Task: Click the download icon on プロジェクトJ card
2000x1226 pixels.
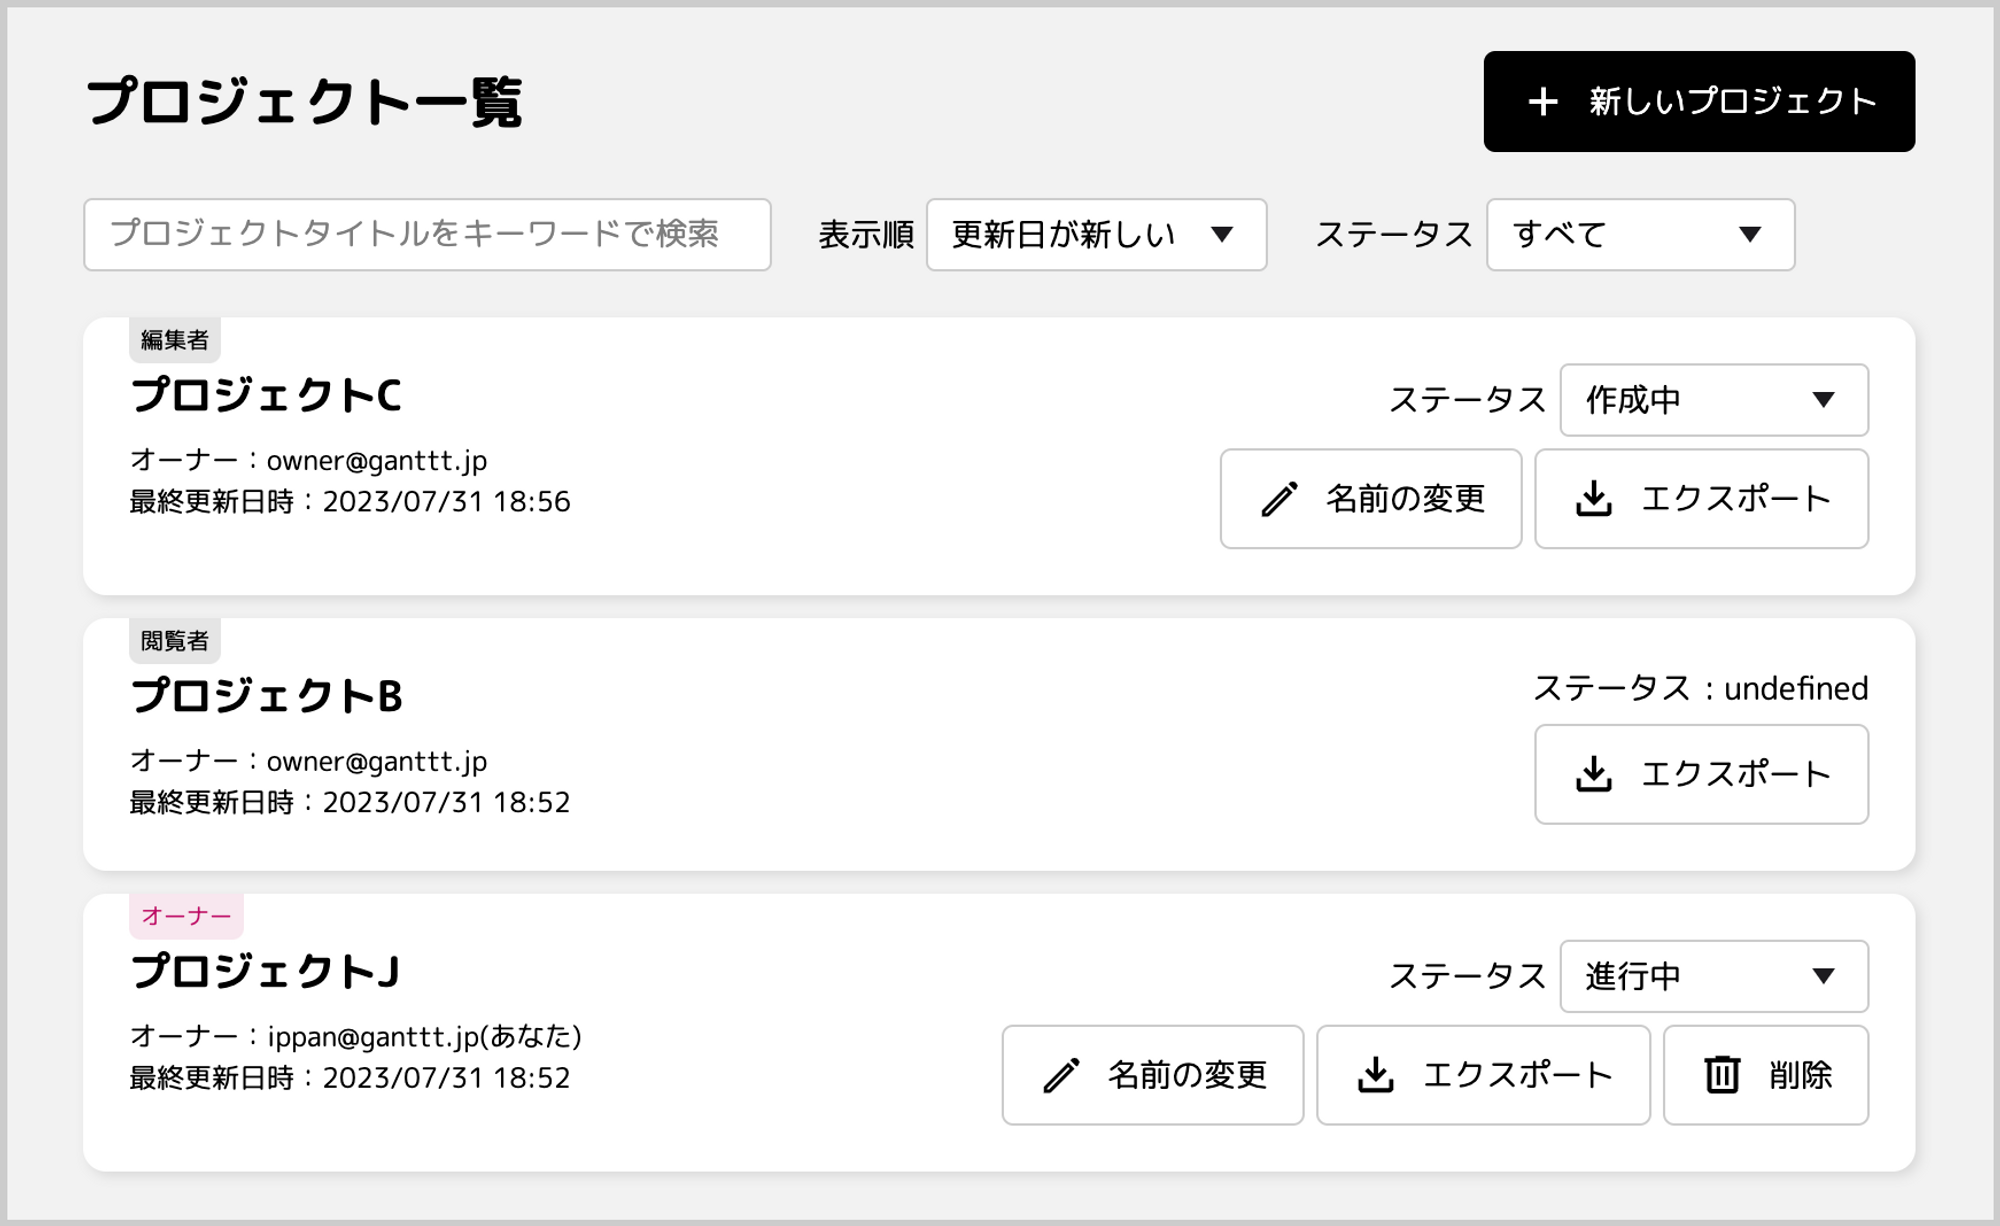Action: click(1376, 1075)
